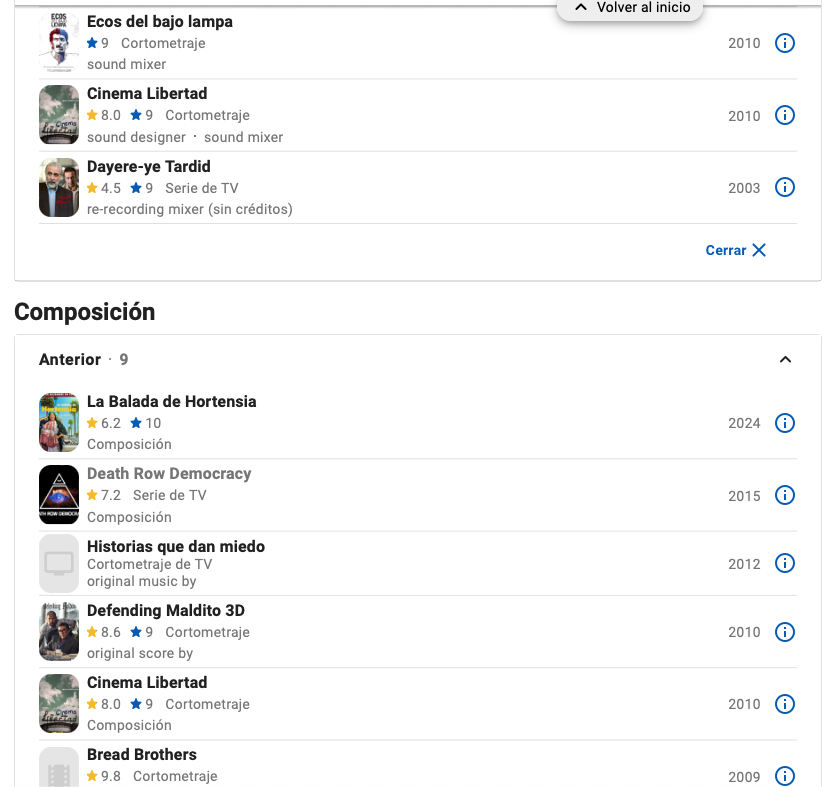Click info icon for La Balada de Hortensia
This screenshot has width=827, height=787.
point(785,423)
